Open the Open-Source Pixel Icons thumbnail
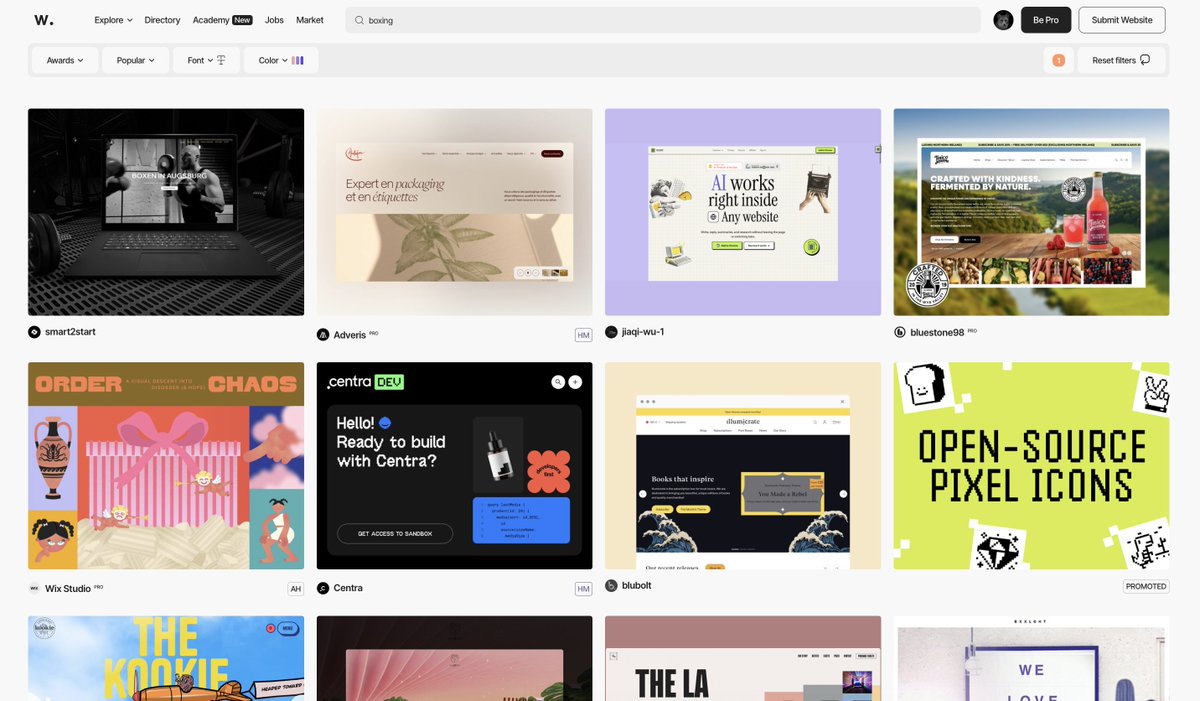The image size is (1200, 701). (1031, 466)
